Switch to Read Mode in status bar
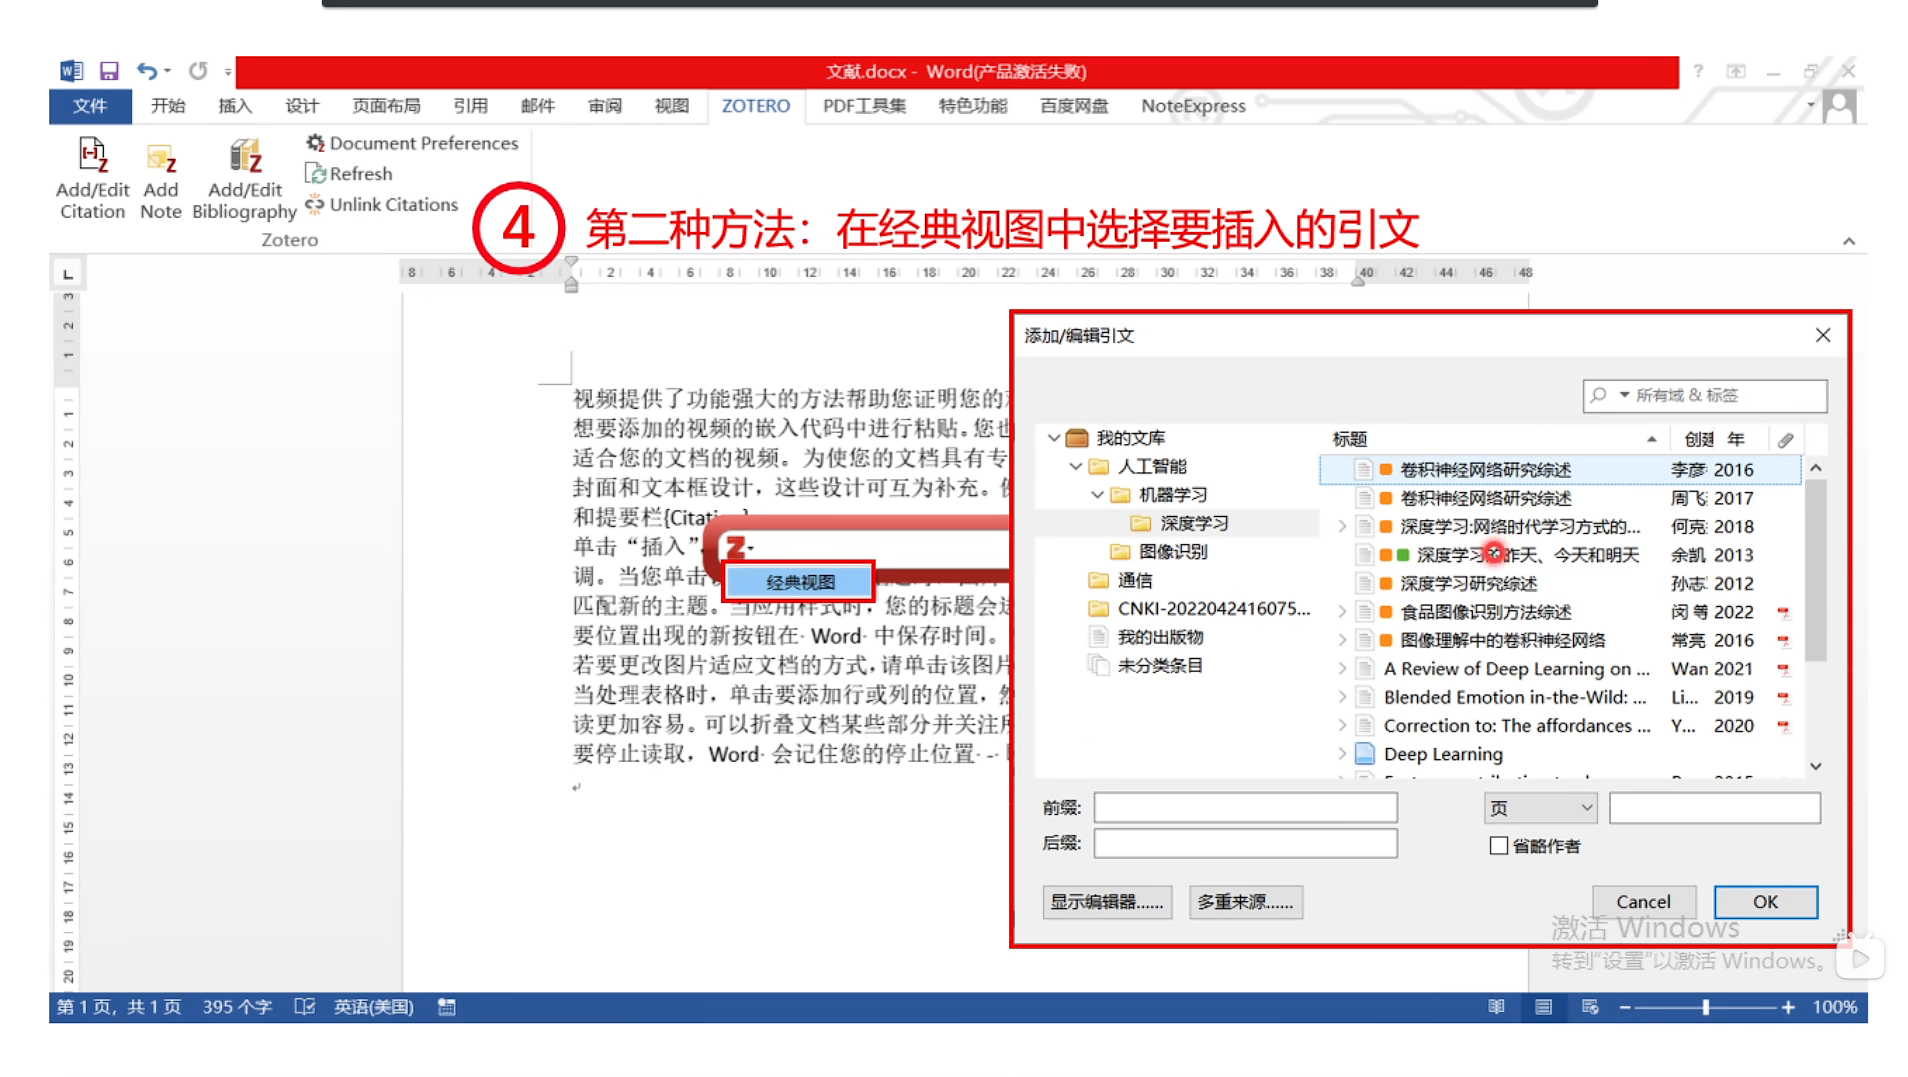 pos(1494,1007)
